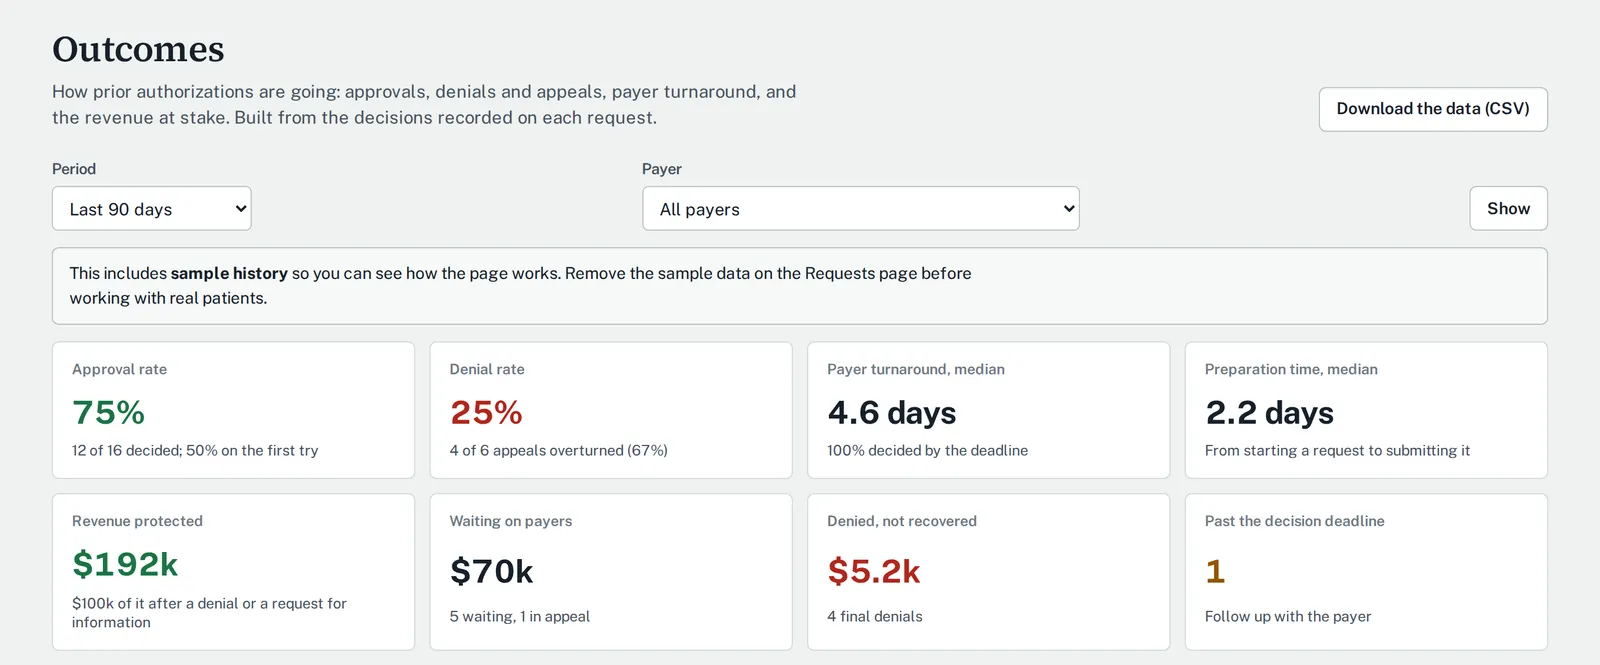Click Download the data (CSV) button
1600x665 pixels.
pos(1433,109)
